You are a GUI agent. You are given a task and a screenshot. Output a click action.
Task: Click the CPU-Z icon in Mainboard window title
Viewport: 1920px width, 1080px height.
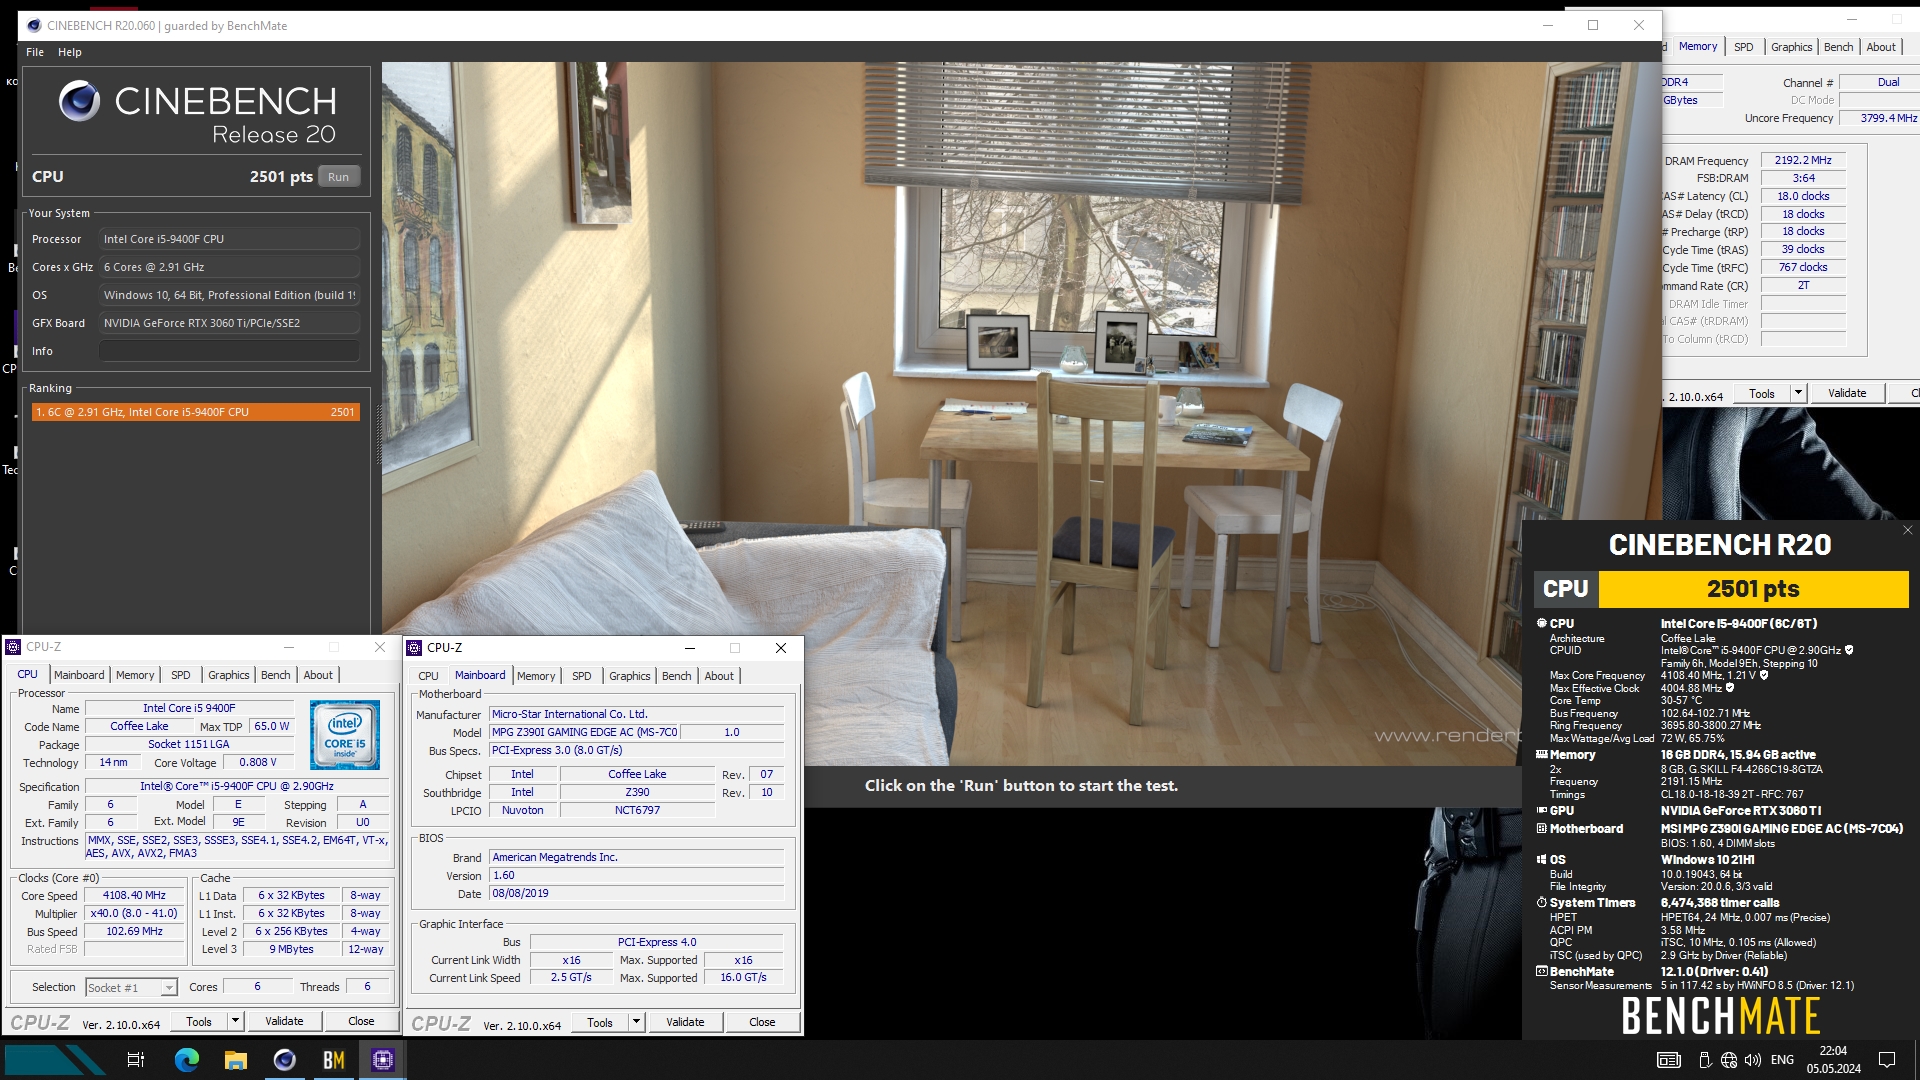pos(415,648)
